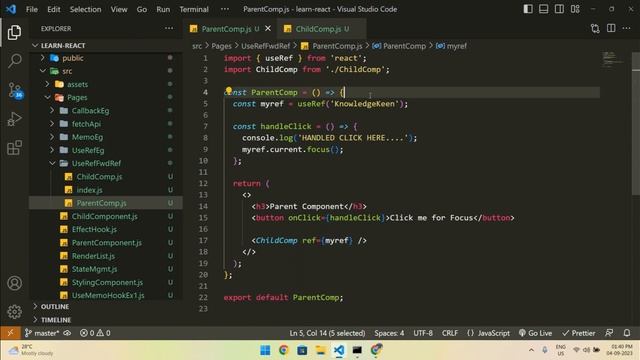Close the ParentComp.js tab
640x360 pixels.
[x=268, y=29]
